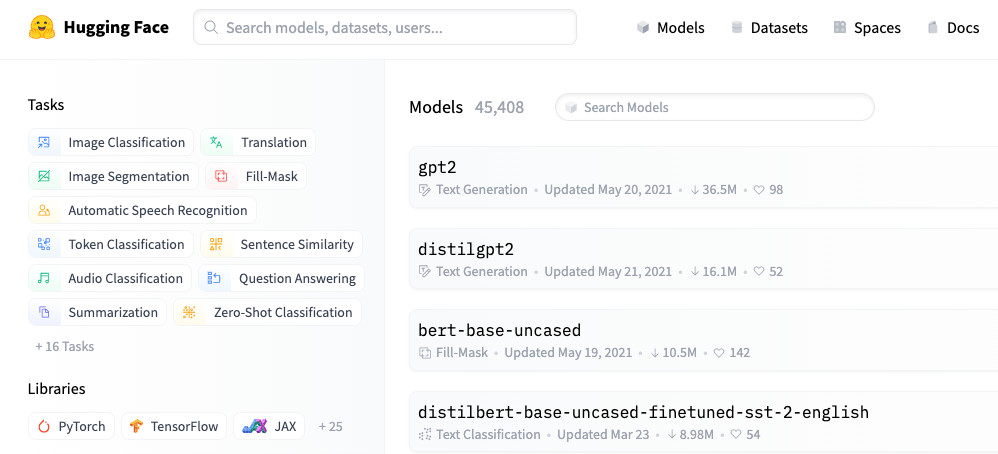
Task: Click the Fill-Mask task icon in Tasks
Action: (x=221, y=176)
